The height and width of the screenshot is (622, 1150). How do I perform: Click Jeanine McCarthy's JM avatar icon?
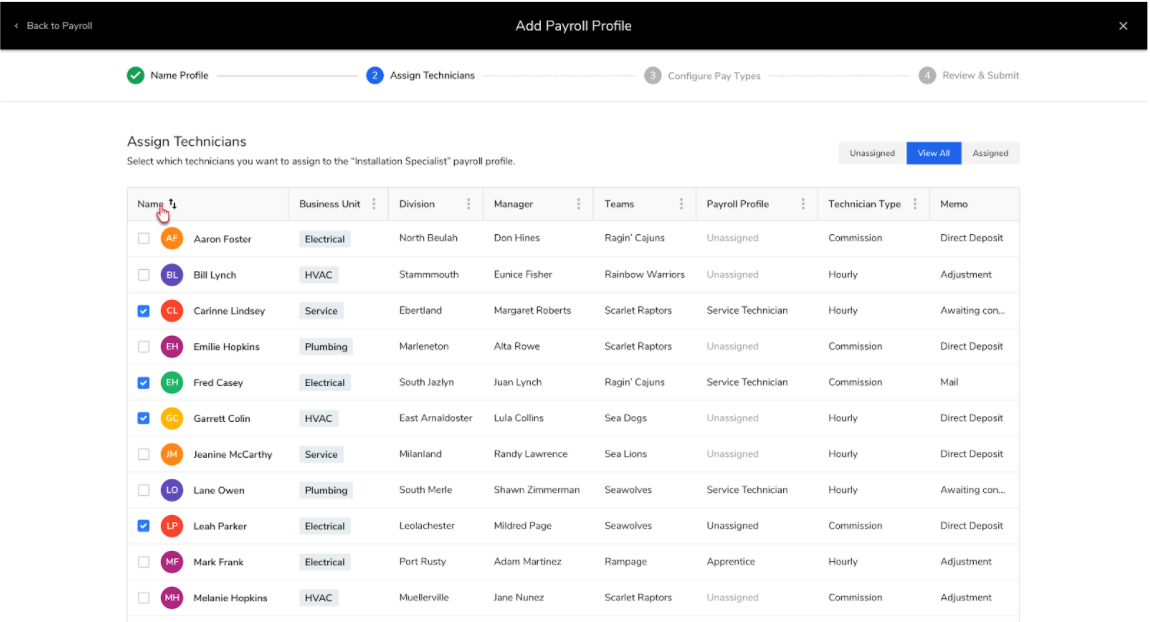coord(172,454)
